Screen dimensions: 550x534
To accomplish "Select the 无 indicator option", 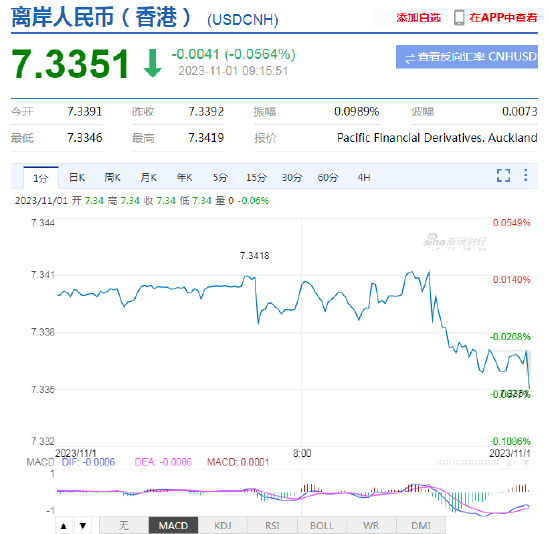I will coord(124,525).
